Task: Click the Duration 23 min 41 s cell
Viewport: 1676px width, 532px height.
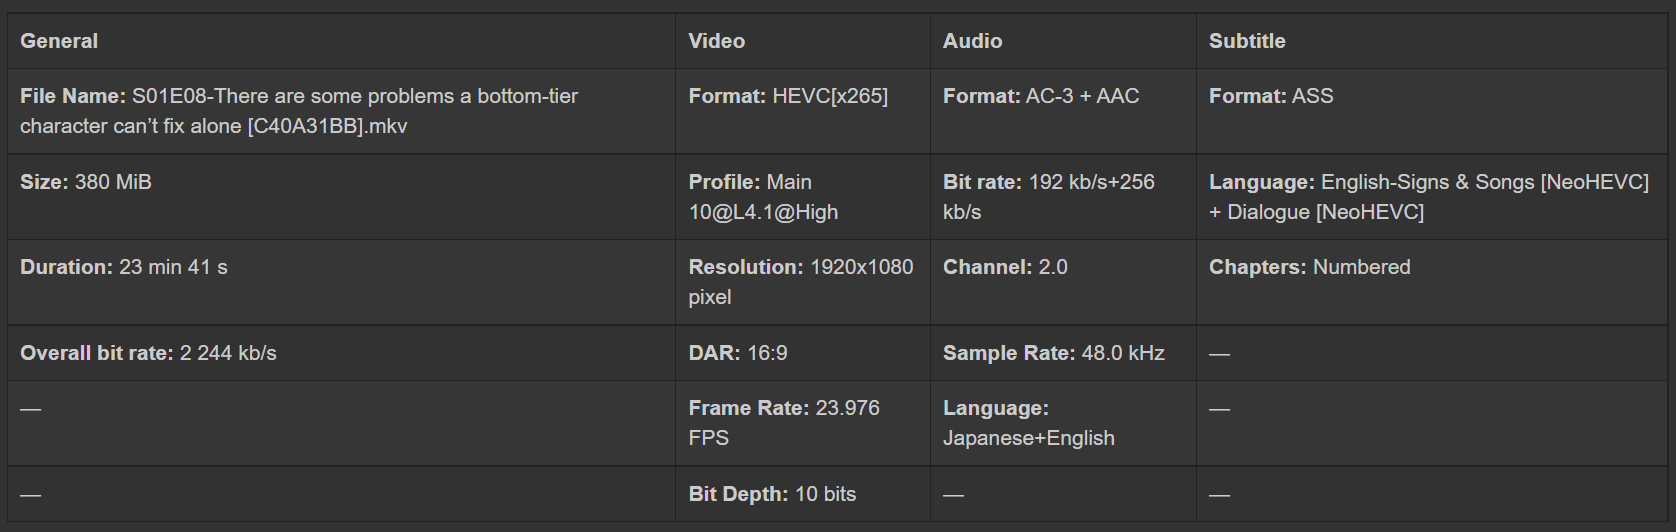Action: tap(124, 267)
